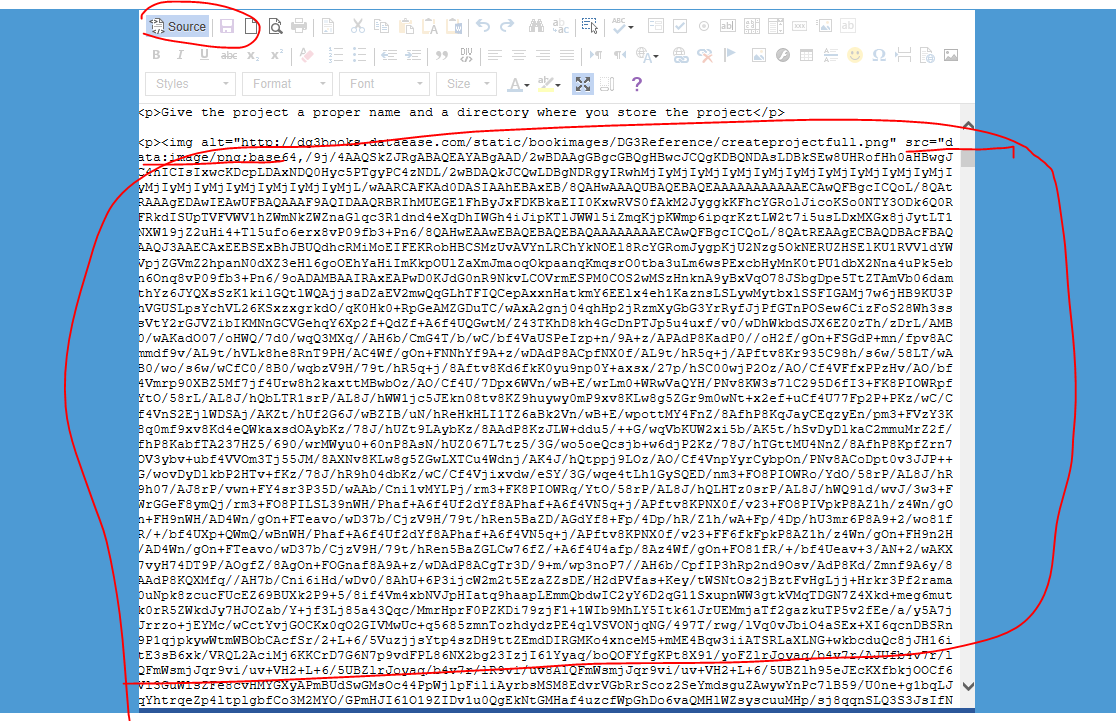The image size is (1116, 721).
Task: Insert a Selection Field form element
Action: pyautogui.click(x=776, y=26)
